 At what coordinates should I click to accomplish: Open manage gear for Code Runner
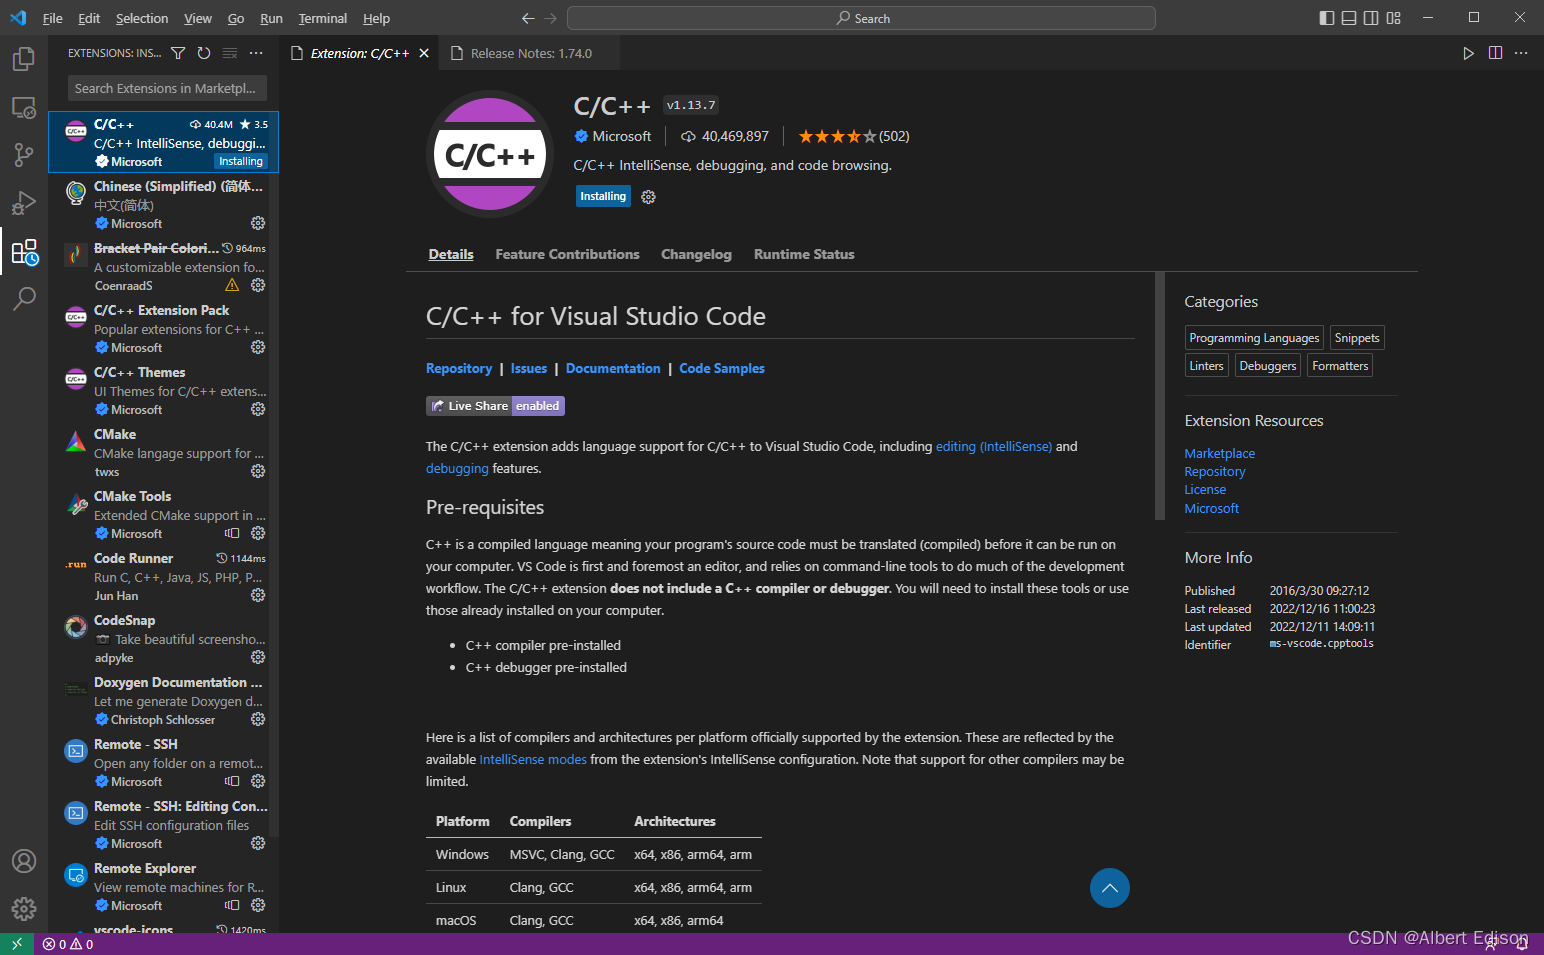point(258,595)
